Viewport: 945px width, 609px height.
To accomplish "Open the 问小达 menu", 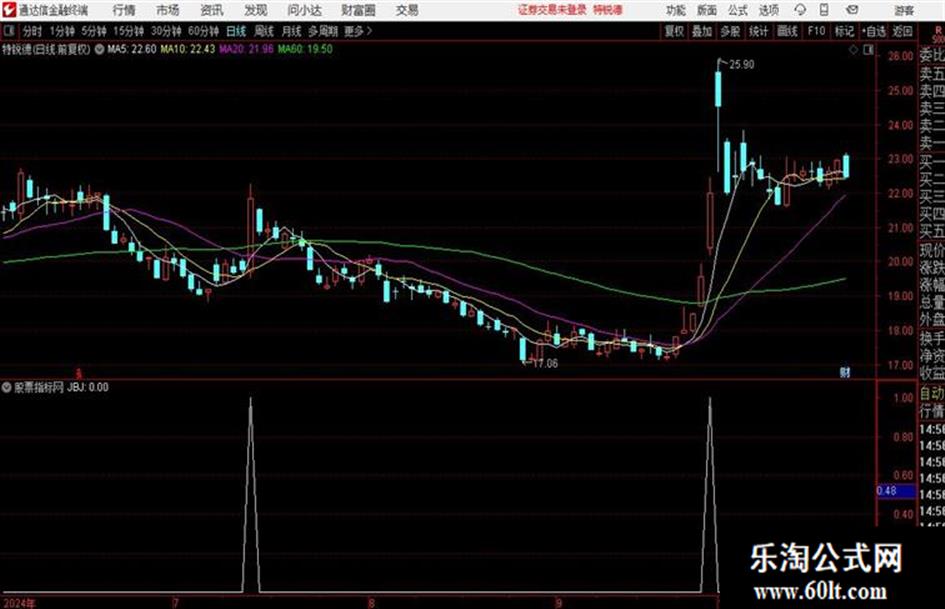I will [x=304, y=10].
